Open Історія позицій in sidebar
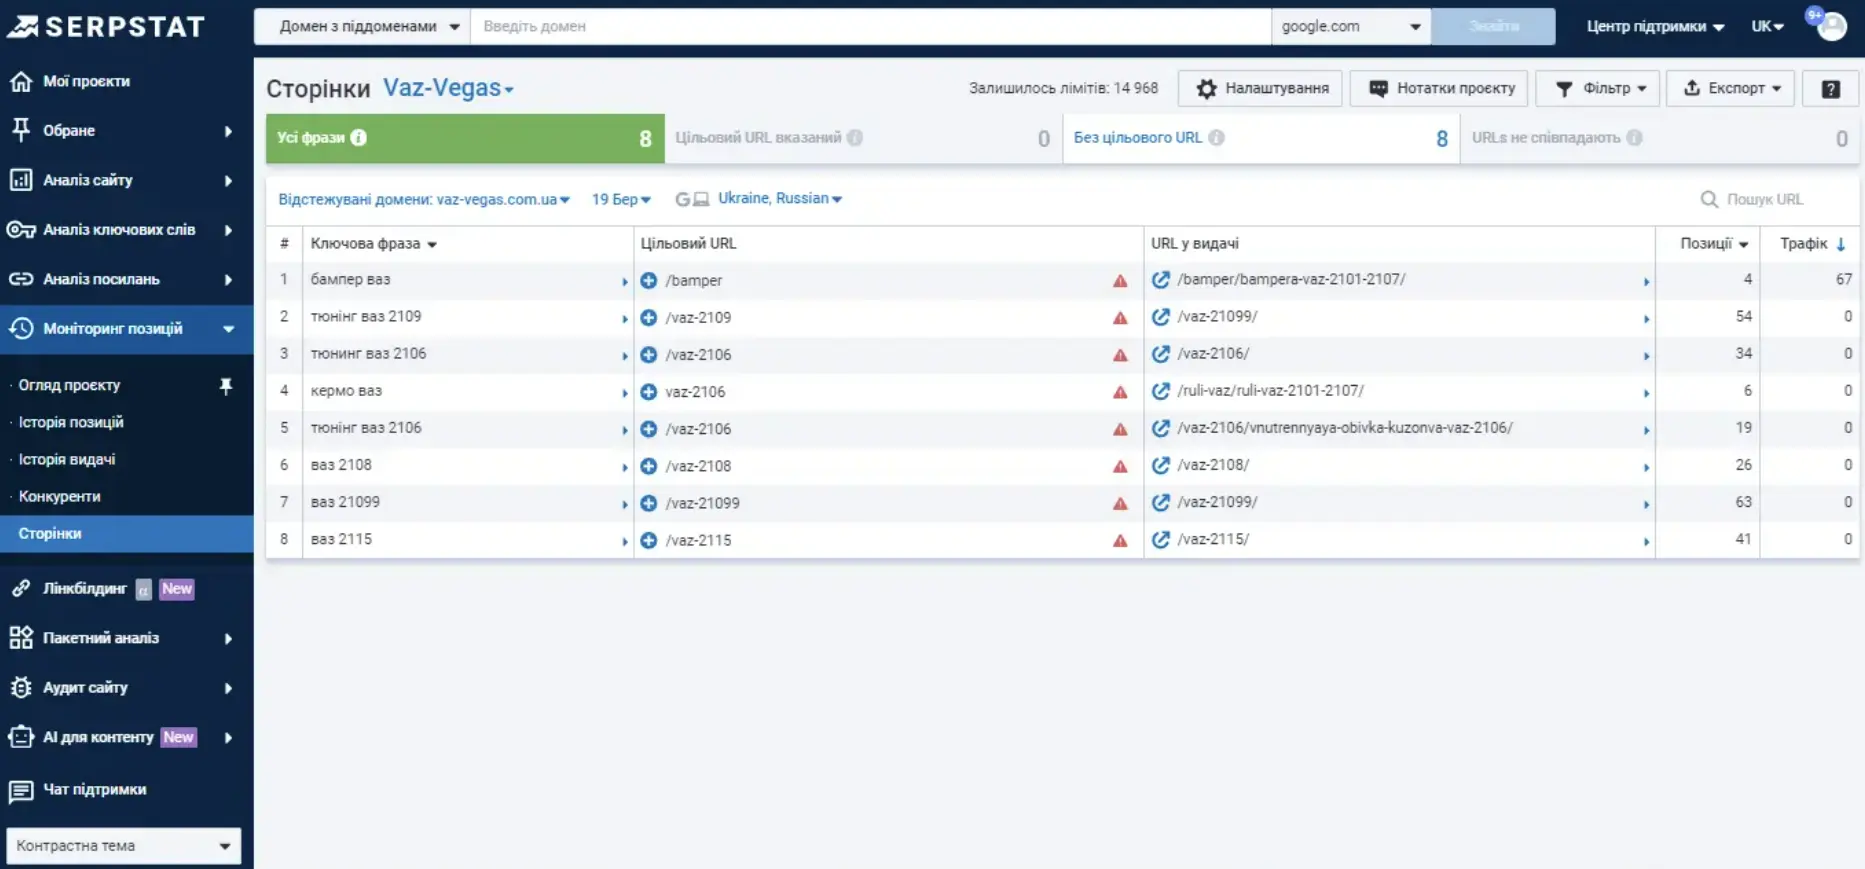The image size is (1865, 869). coord(71,422)
